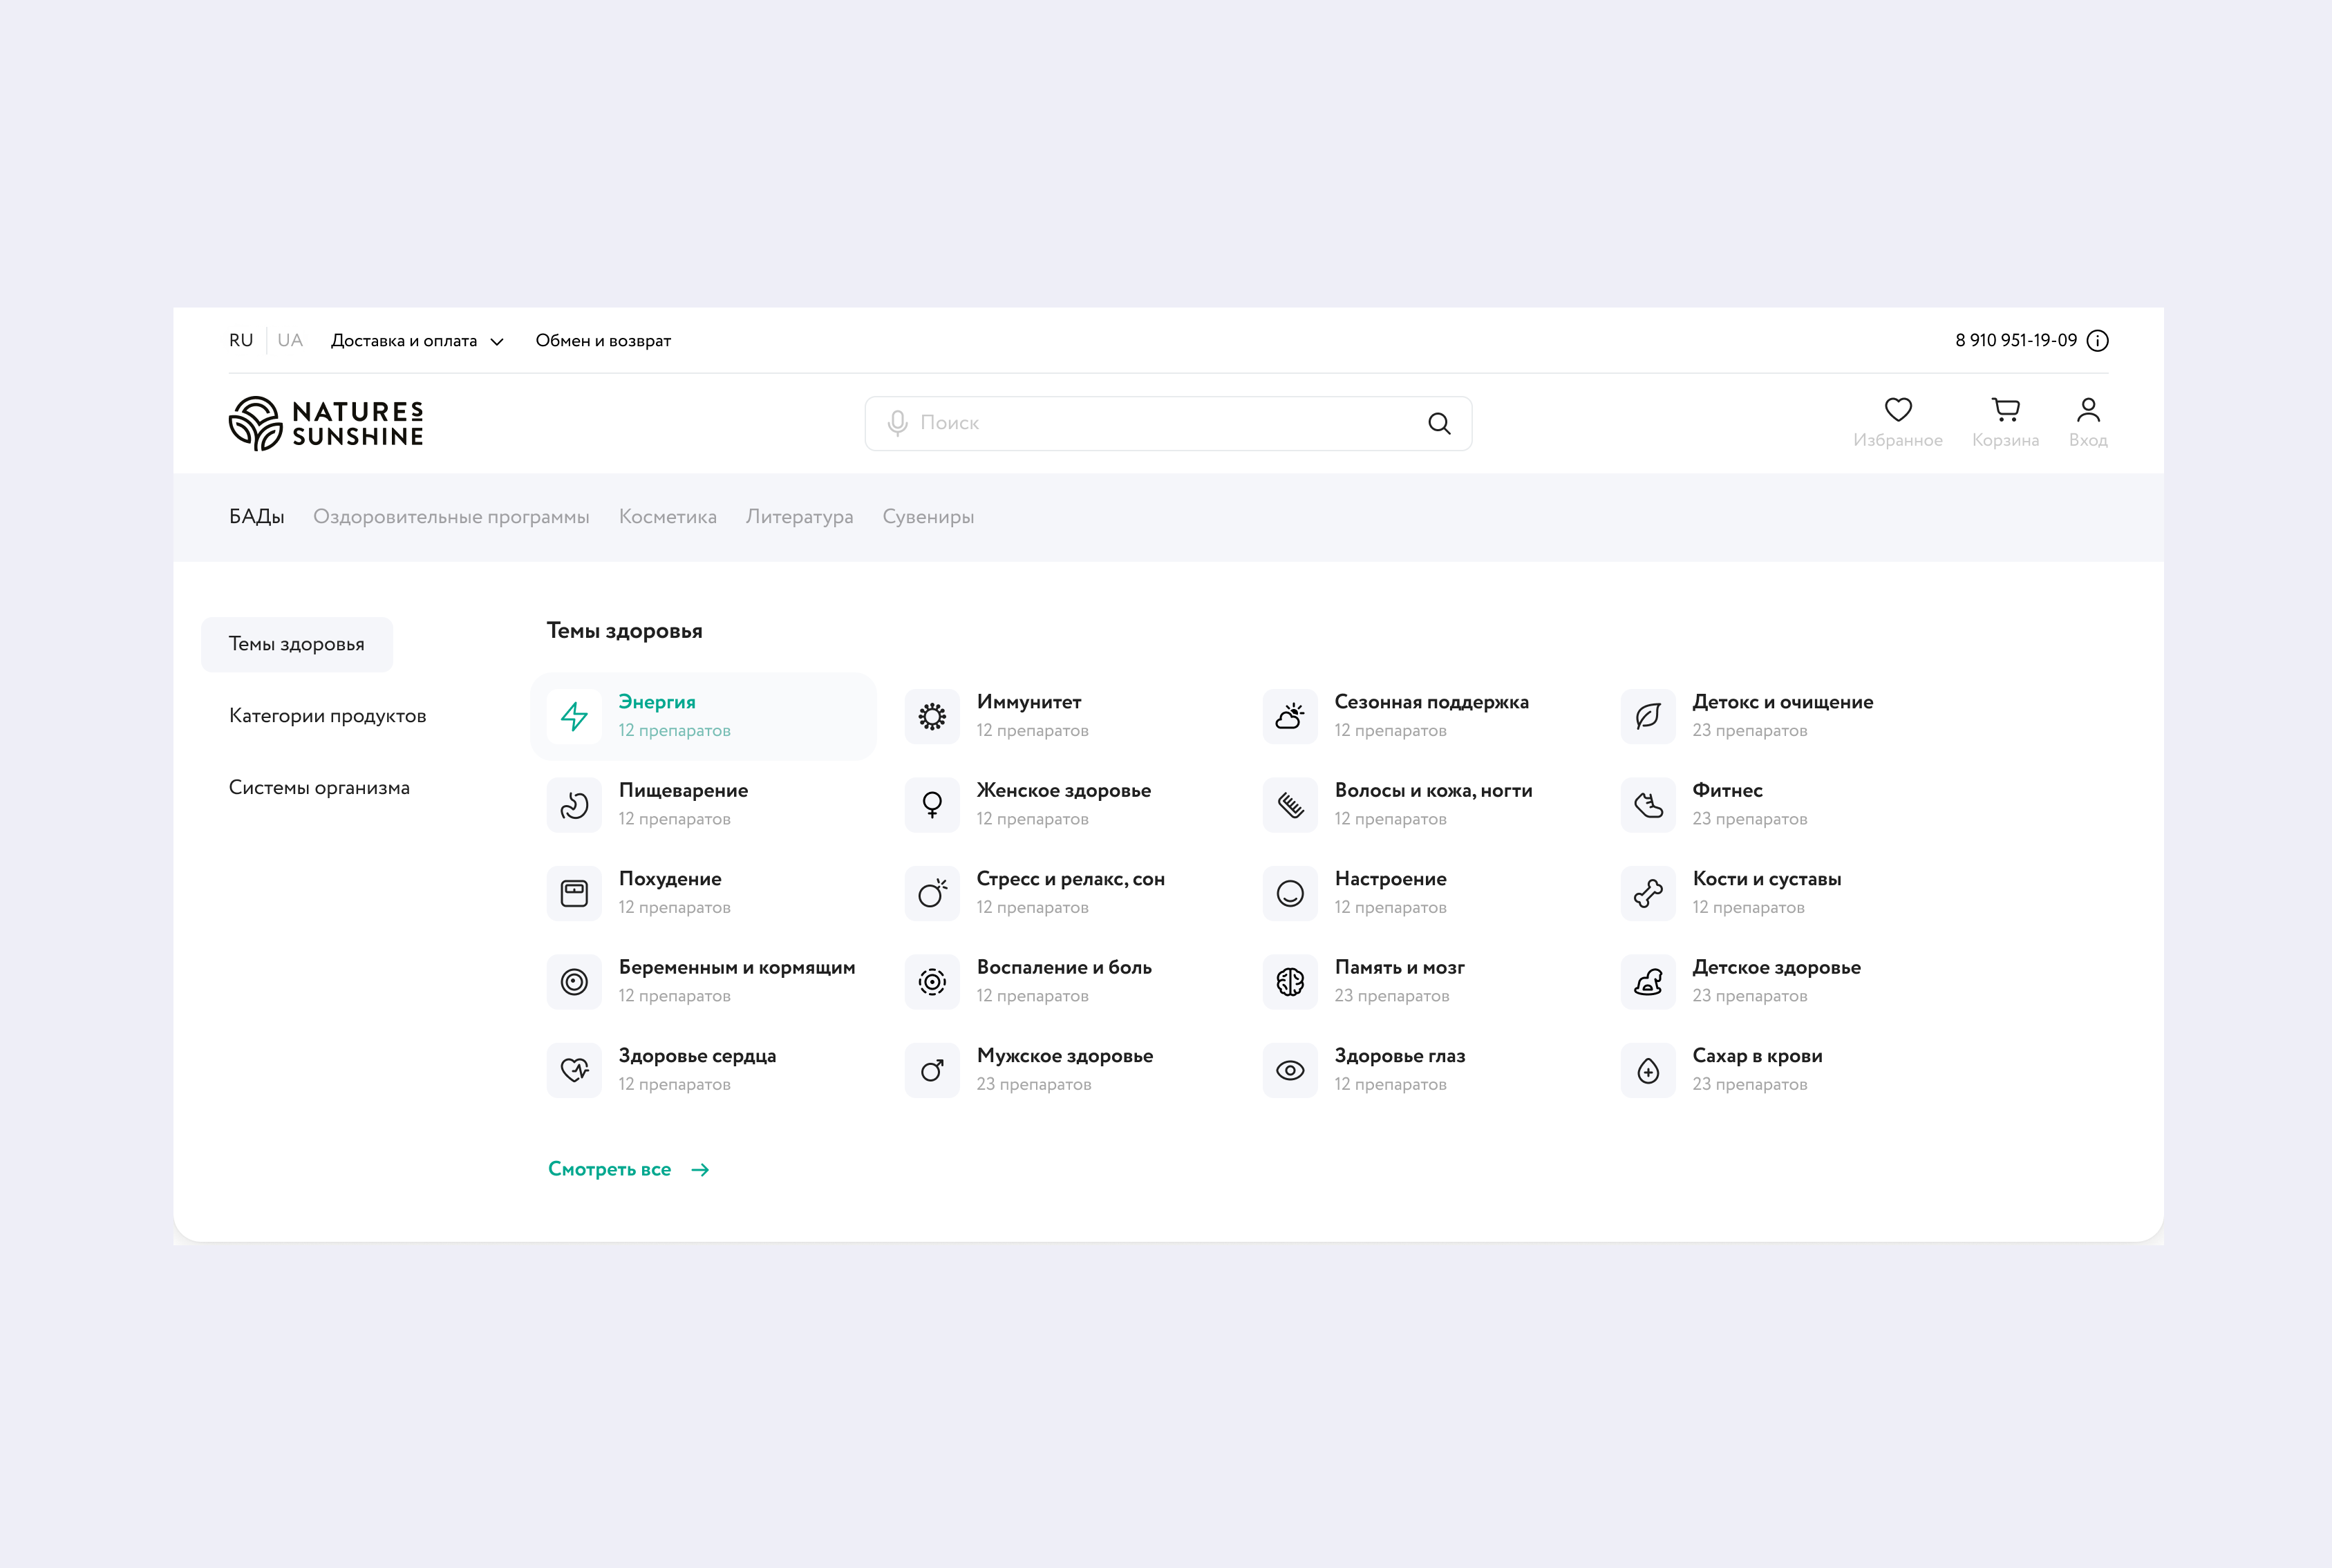Select Категории продуктов sidebar item

point(328,716)
